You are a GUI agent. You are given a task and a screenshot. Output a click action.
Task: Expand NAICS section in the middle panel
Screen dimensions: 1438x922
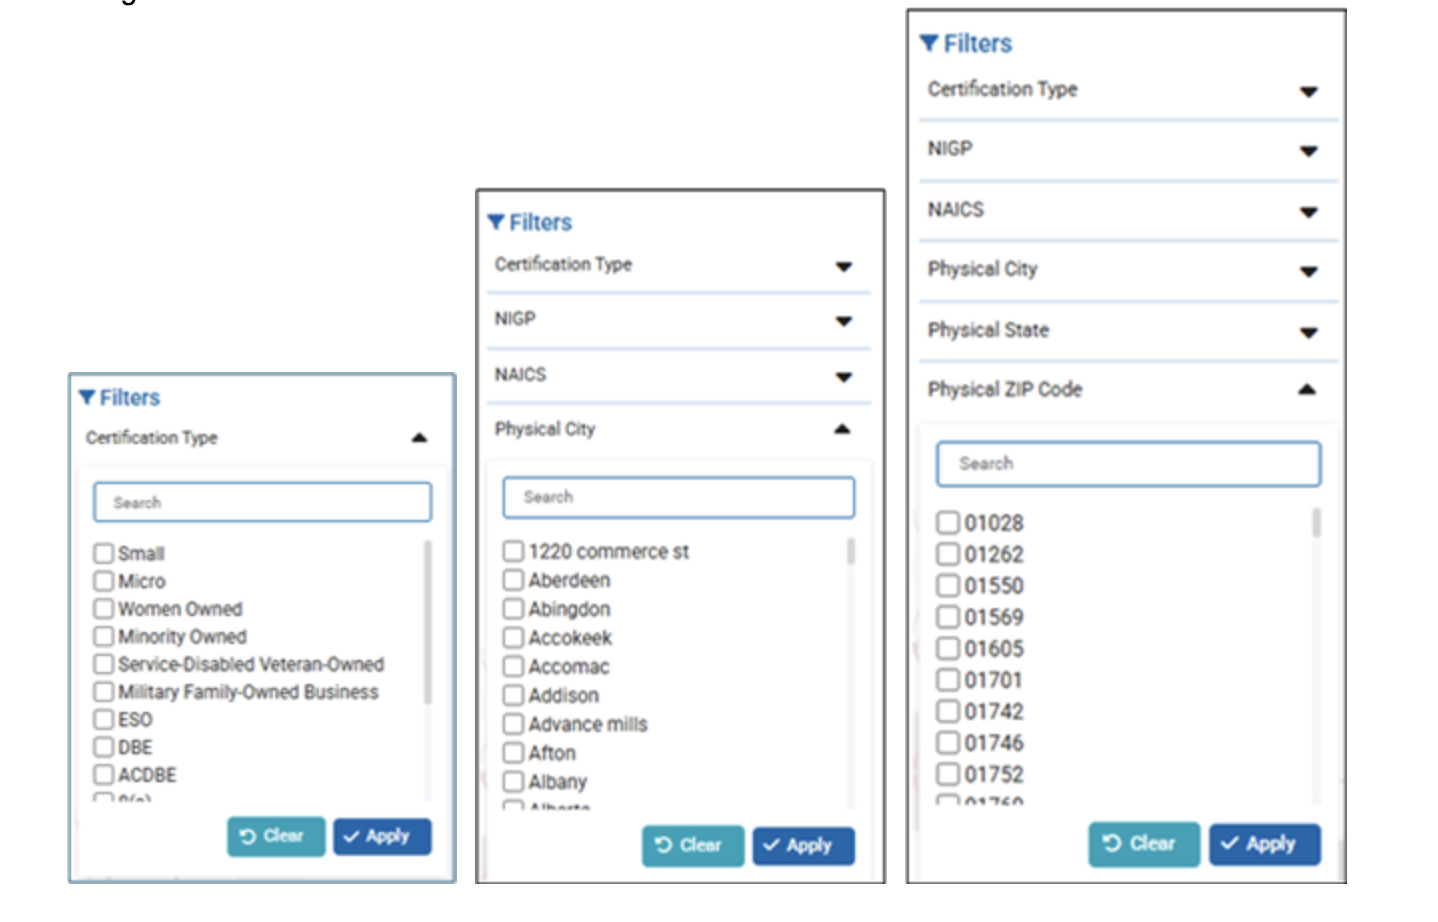pyautogui.click(x=844, y=377)
